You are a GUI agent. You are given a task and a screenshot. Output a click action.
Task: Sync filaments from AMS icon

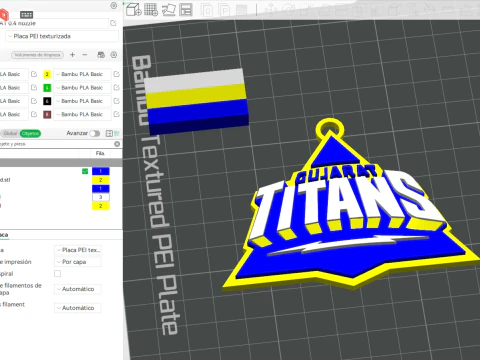(101, 55)
